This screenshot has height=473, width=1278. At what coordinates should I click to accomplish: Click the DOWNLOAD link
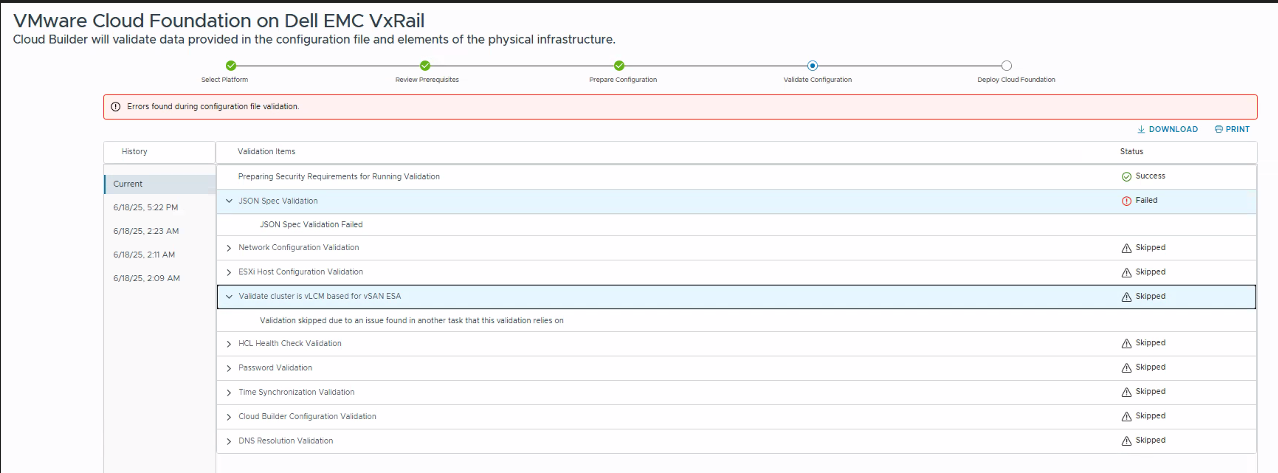coord(1173,129)
